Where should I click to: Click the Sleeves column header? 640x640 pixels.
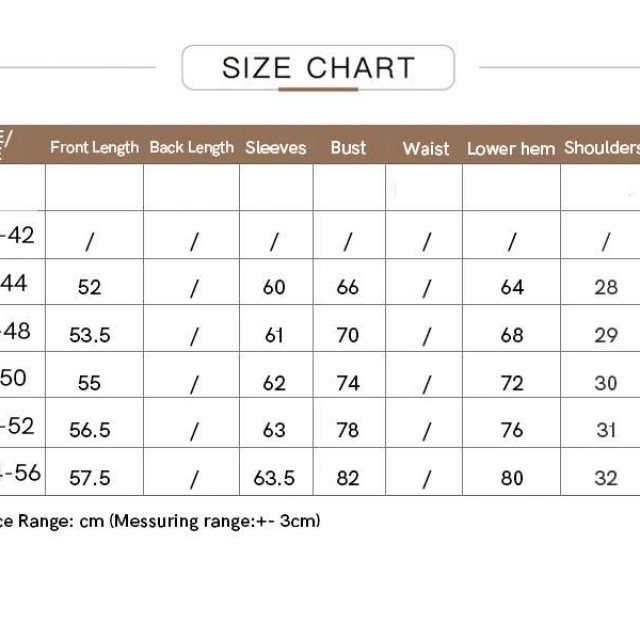click(275, 148)
